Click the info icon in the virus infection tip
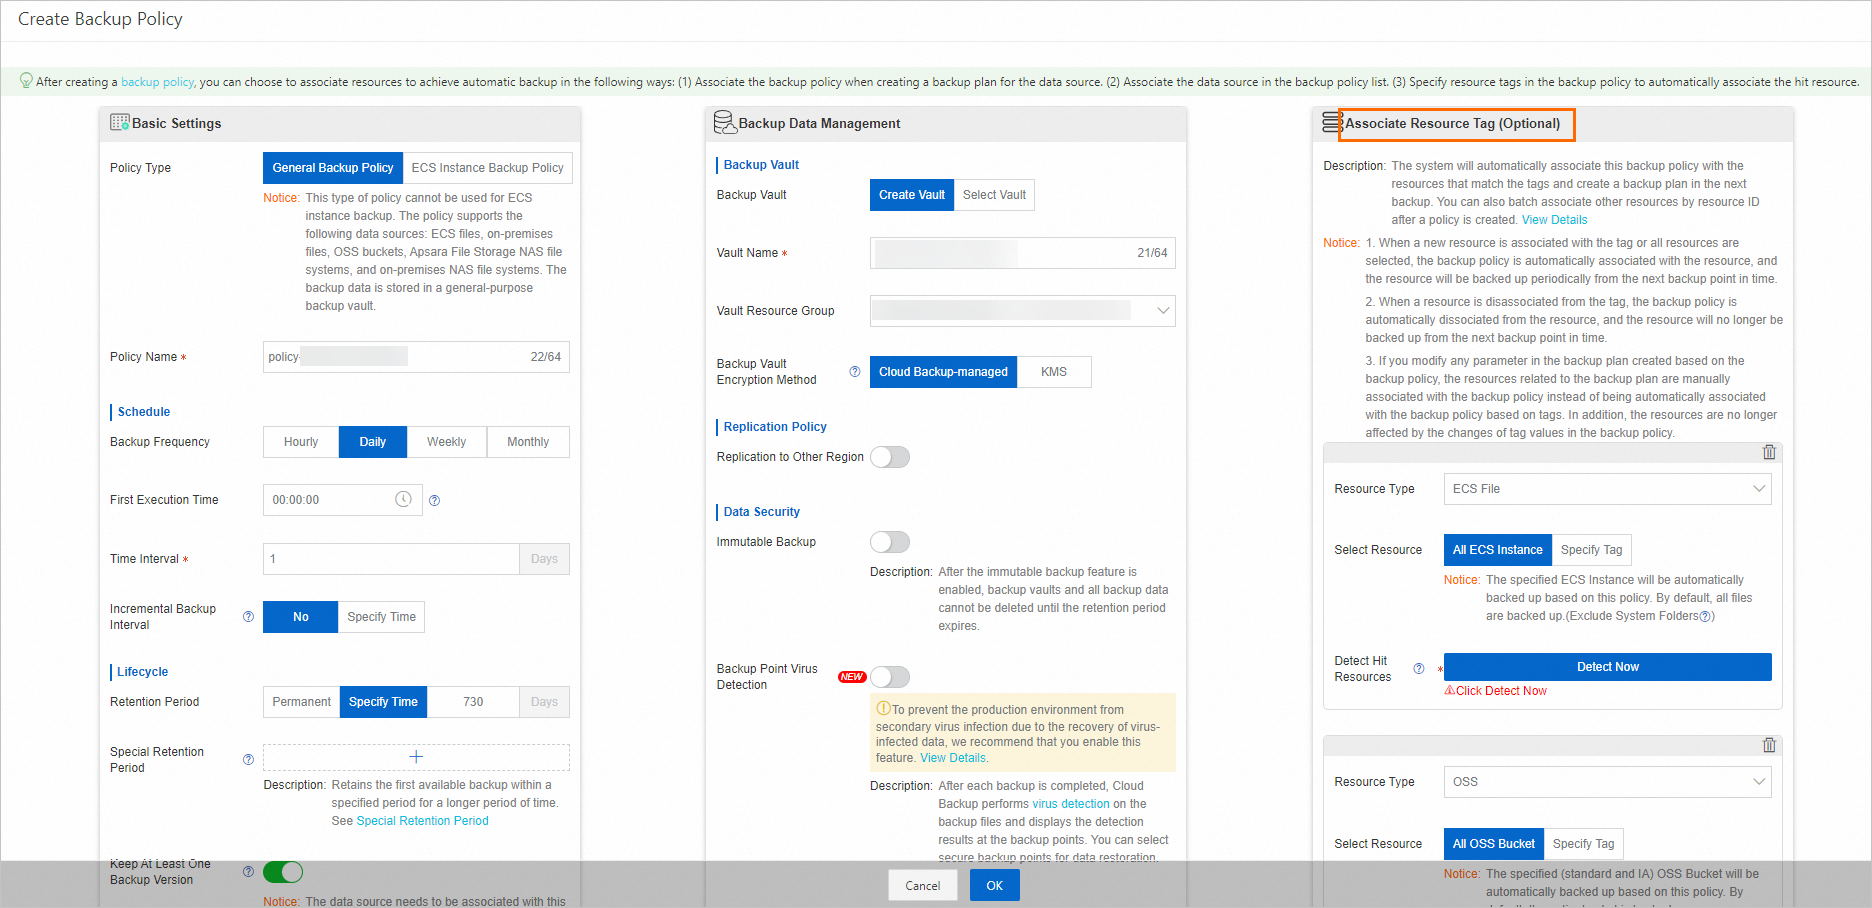This screenshot has width=1872, height=908. [x=883, y=709]
